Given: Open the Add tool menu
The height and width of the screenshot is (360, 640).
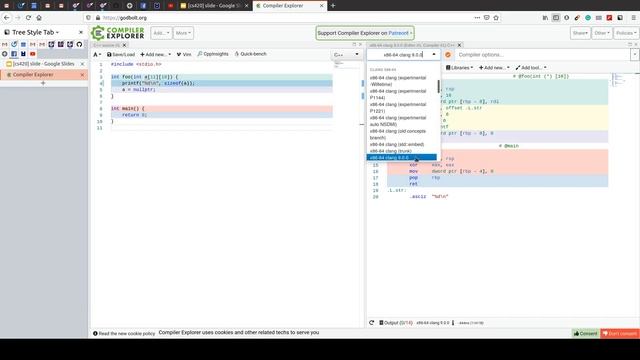Looking at the screenshot, I should click(x=531, y=67).
